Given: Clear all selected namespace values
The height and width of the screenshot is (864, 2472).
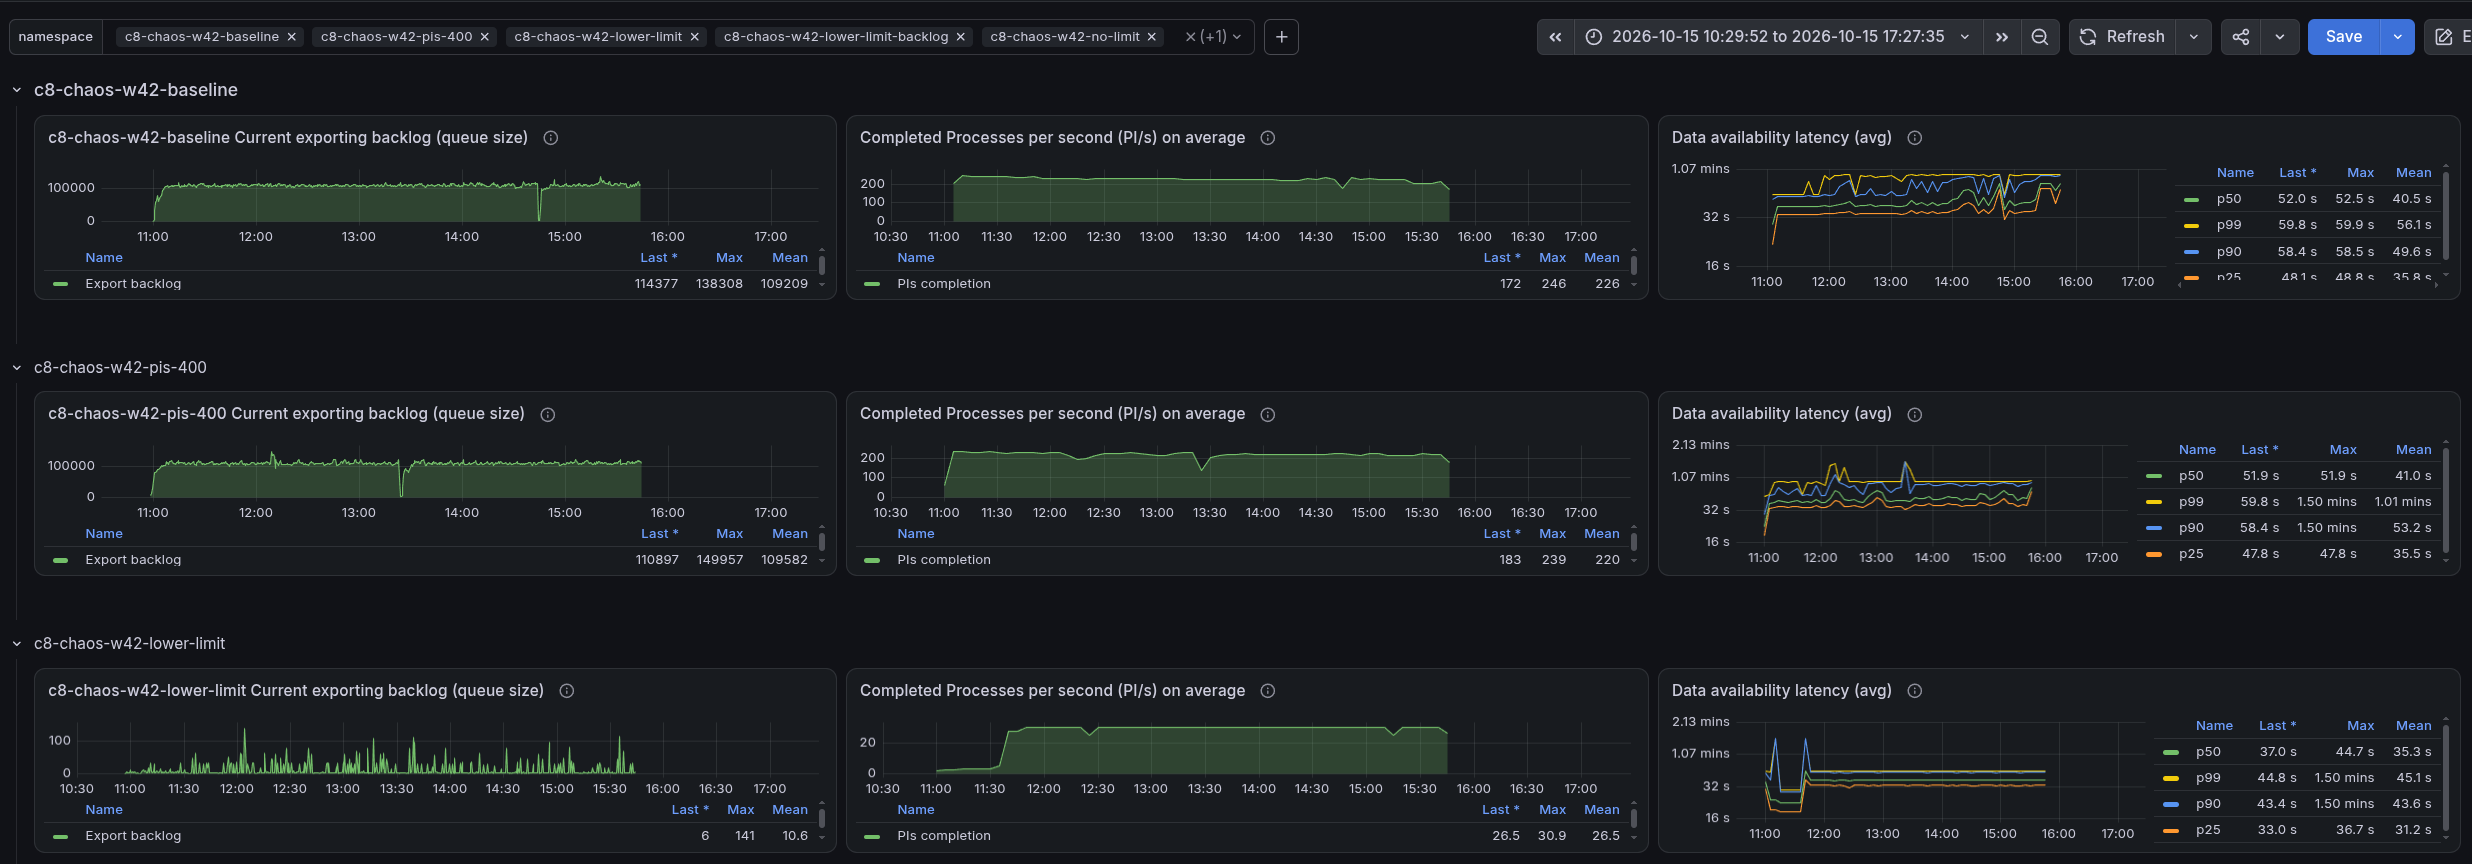Looking at the screenshot, I should coord(1190,37).
